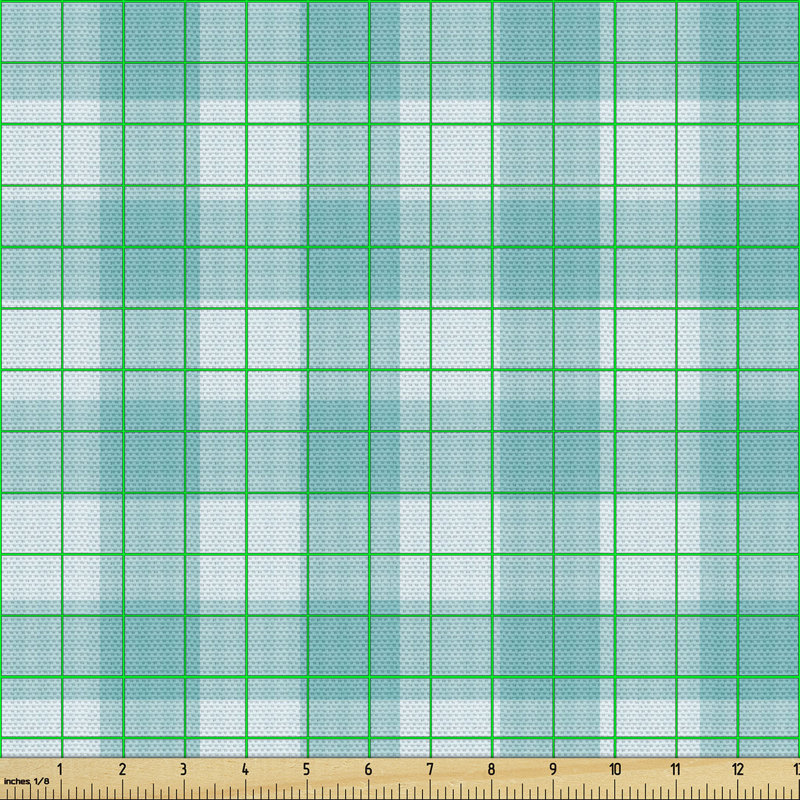Click the ruler number 9
Screen dimensions: 800x800
click(553, 769)
